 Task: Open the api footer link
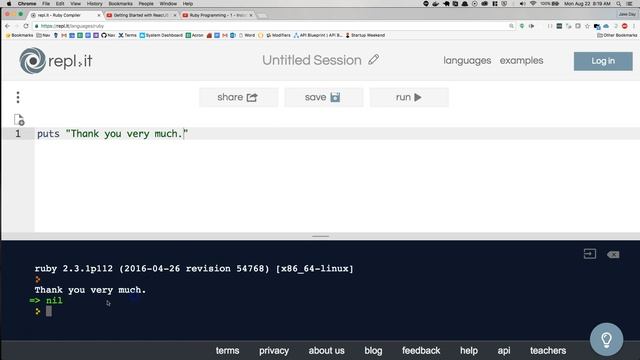(504, 351)
